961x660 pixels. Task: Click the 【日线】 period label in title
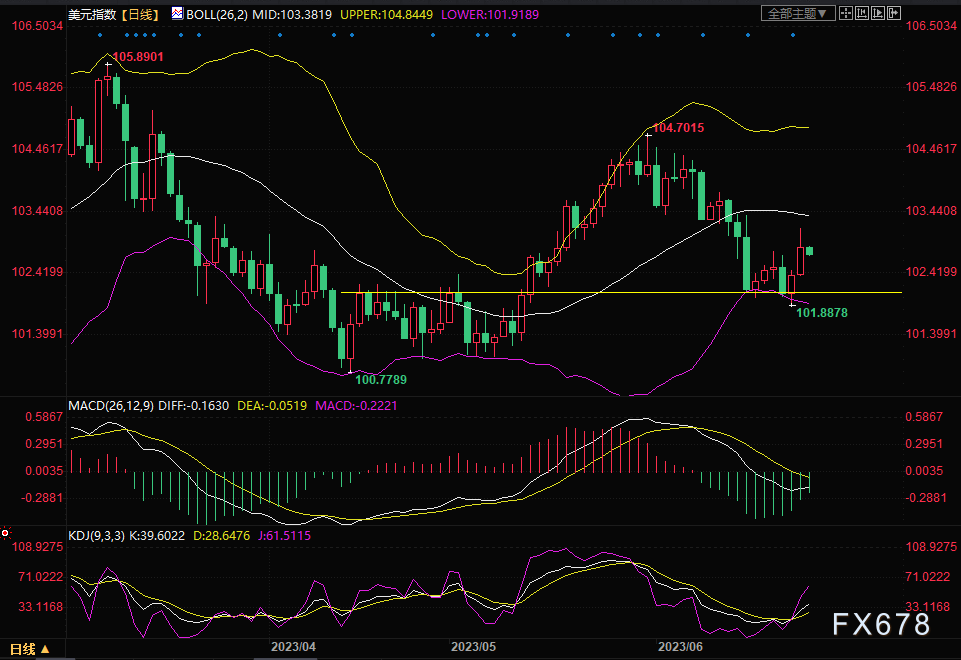point(140,14)
